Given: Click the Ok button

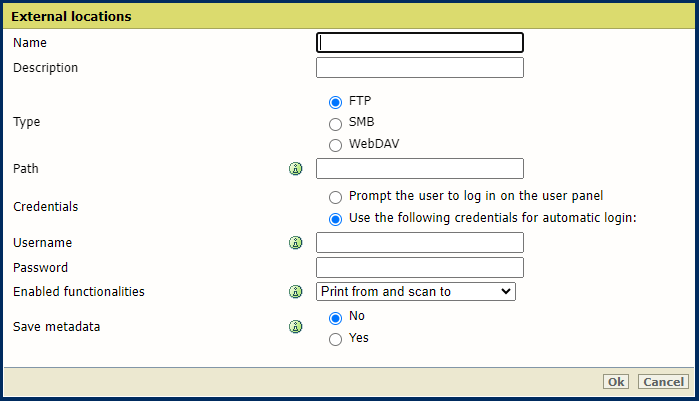Looking at the screenshot, I should pyautogui.click(x=616, y=382).
